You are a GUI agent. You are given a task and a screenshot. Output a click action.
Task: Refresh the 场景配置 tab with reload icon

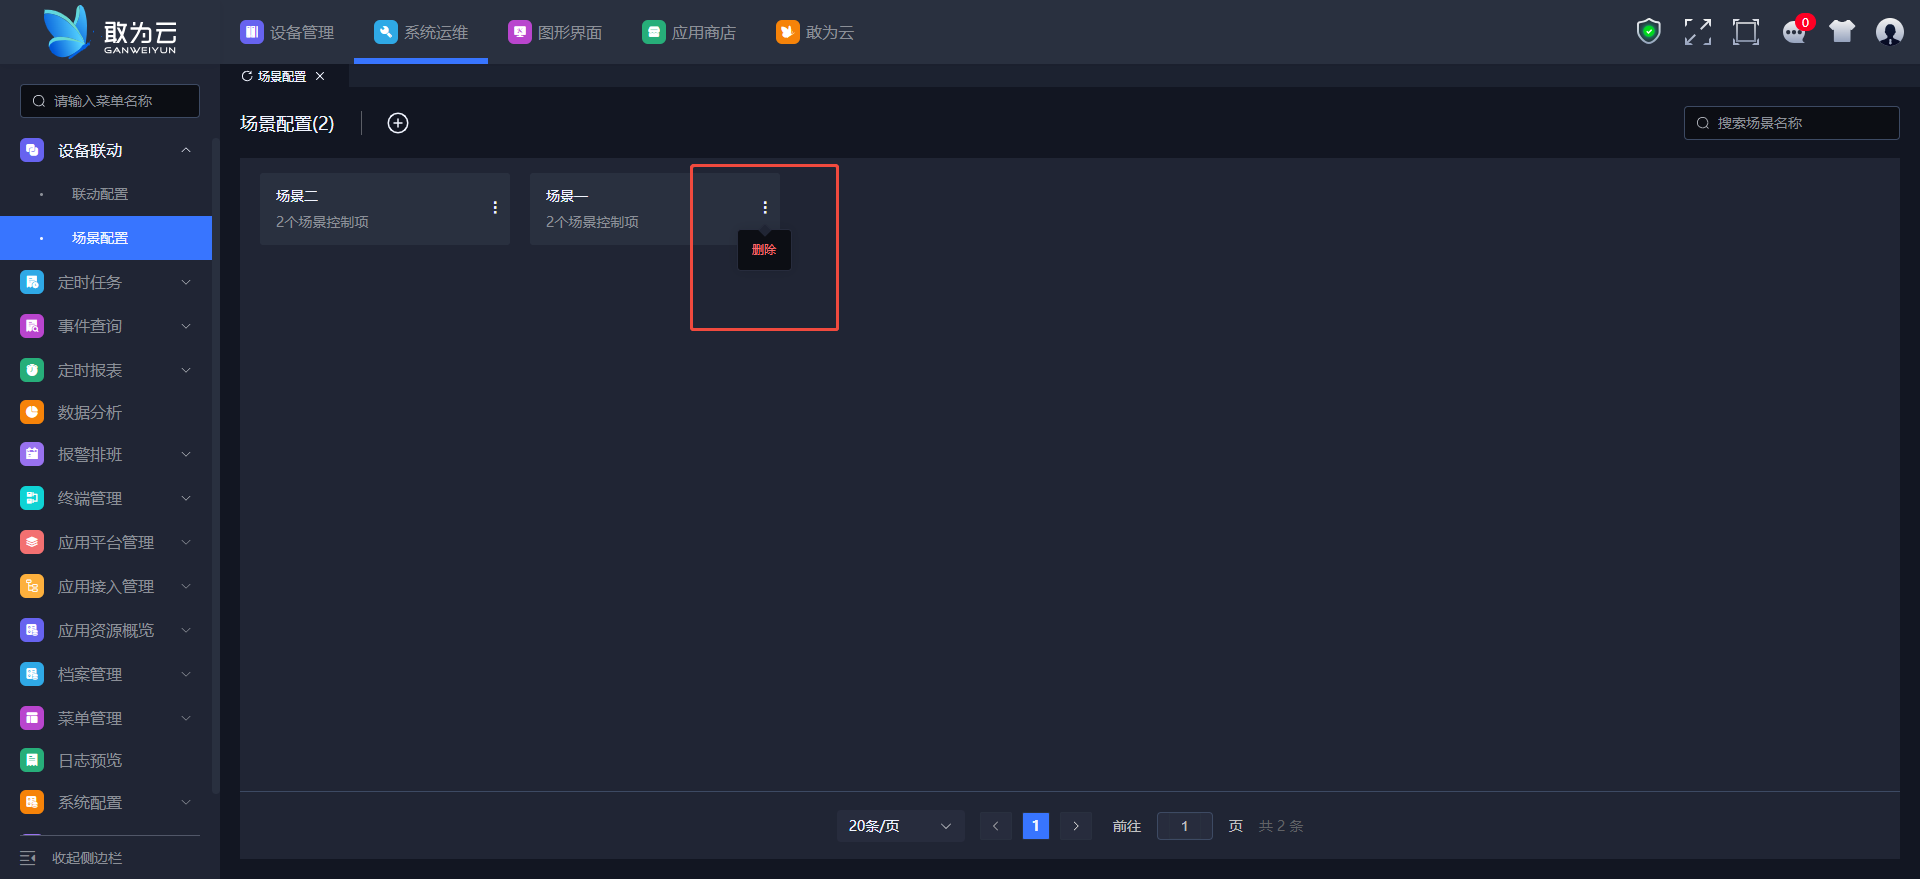[x=247, y=76]
